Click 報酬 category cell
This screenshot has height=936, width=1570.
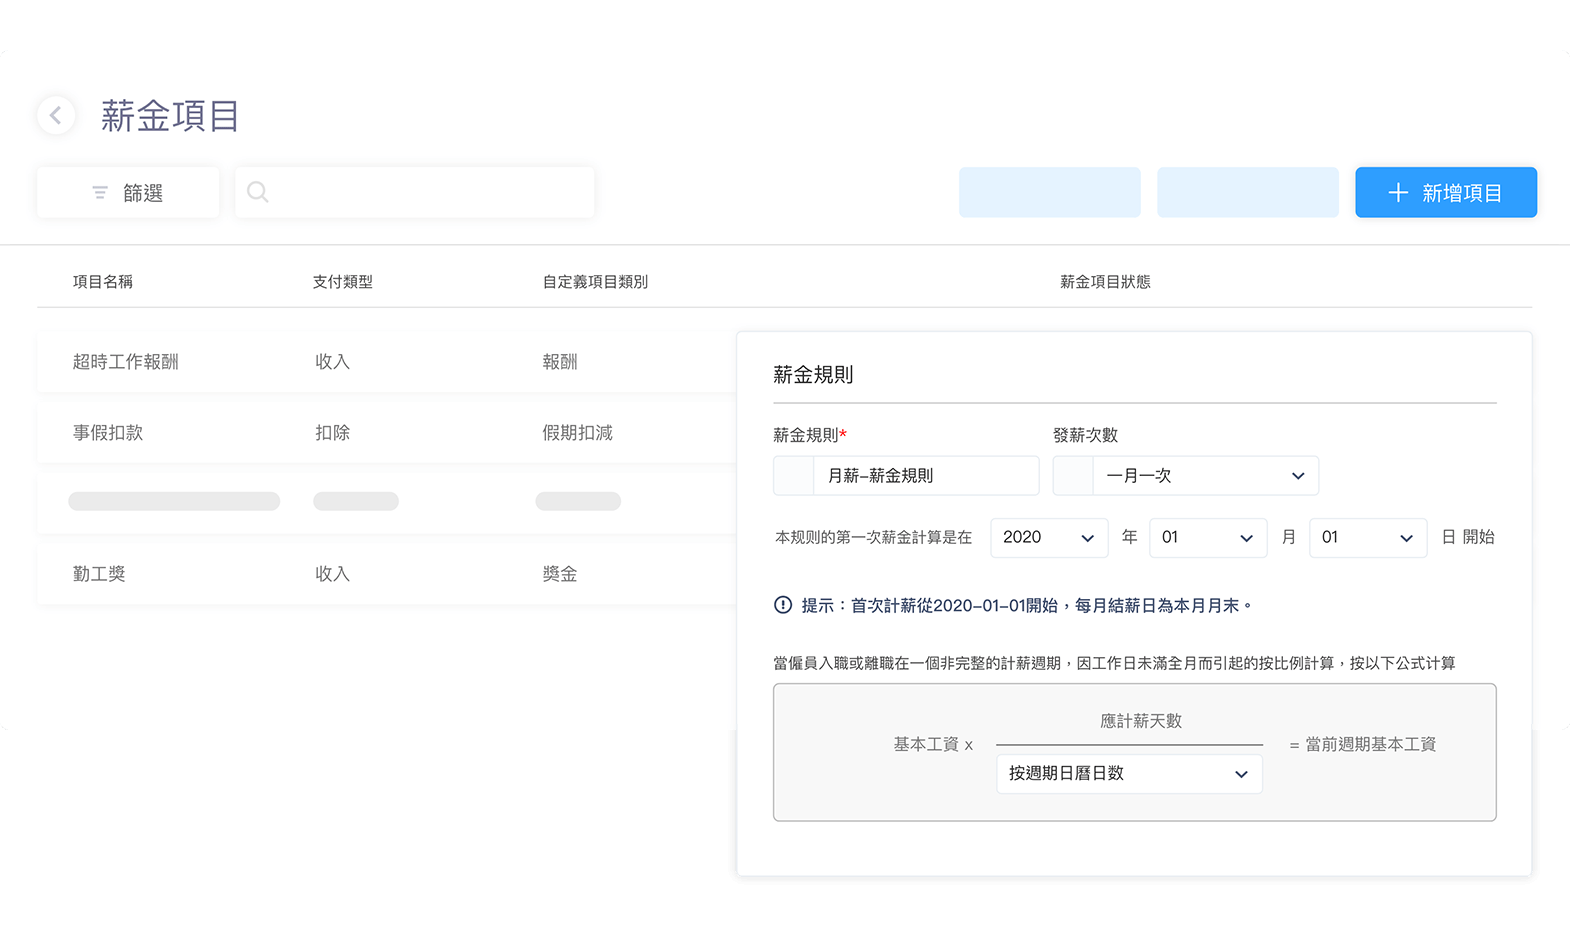point(560,362)
